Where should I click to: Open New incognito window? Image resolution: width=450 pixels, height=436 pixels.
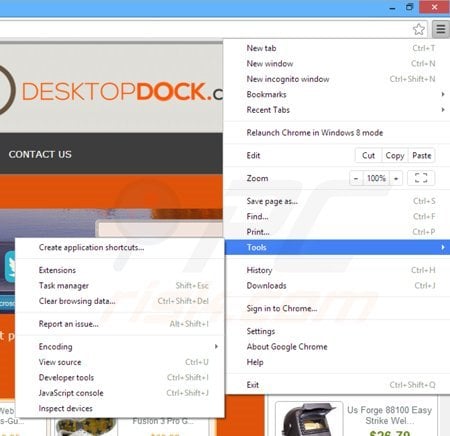pos(337,79)
